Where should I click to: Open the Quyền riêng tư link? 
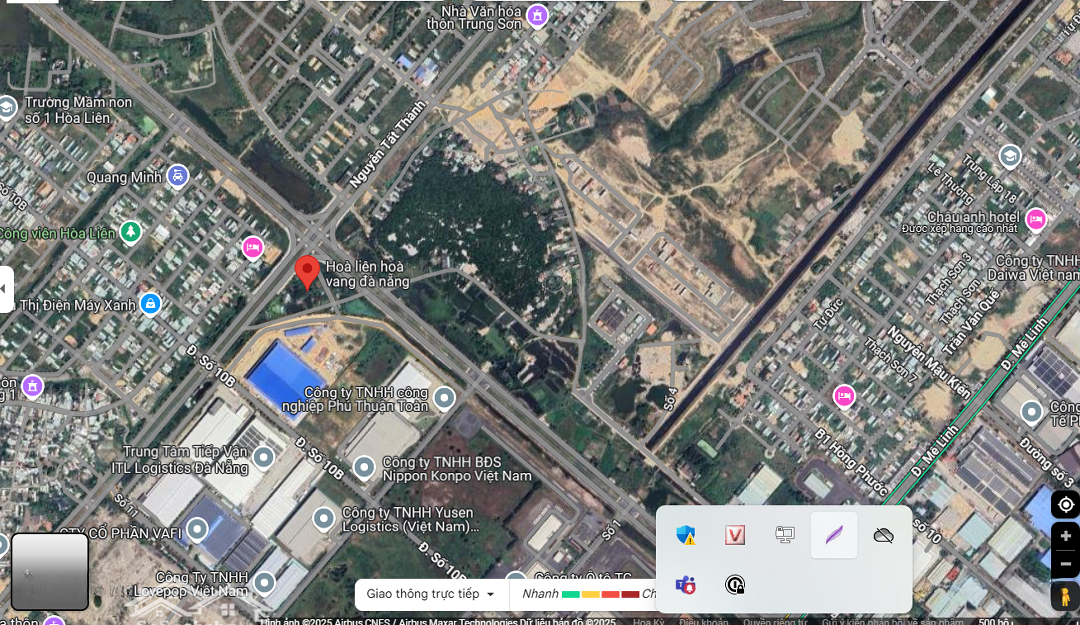[775, 621]
